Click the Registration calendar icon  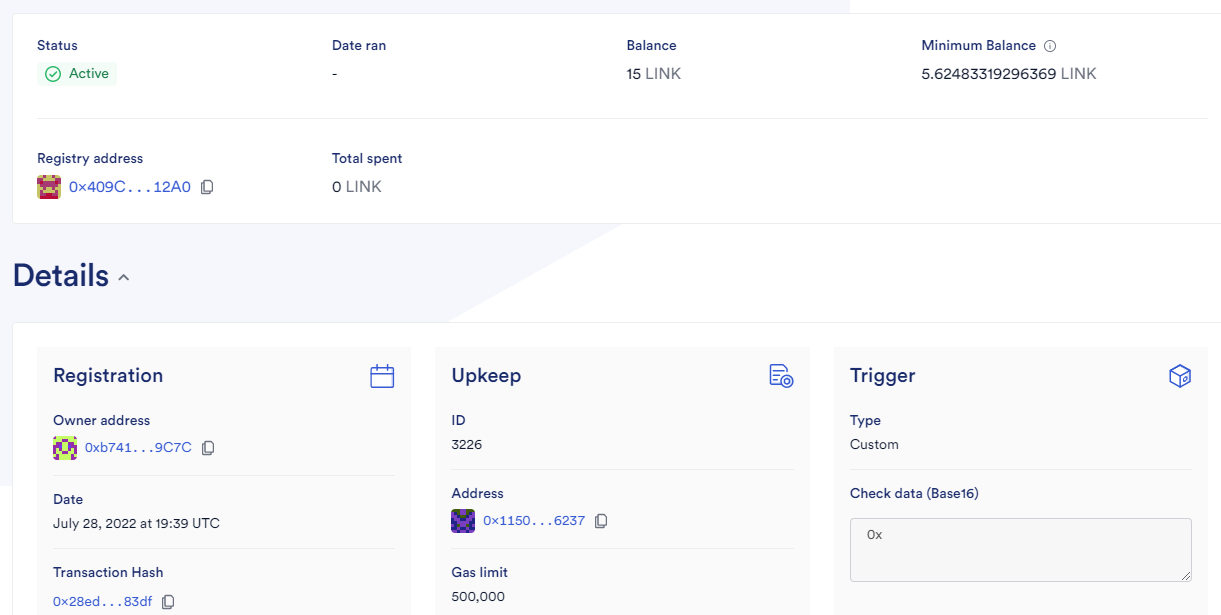(x=382, y=376)
